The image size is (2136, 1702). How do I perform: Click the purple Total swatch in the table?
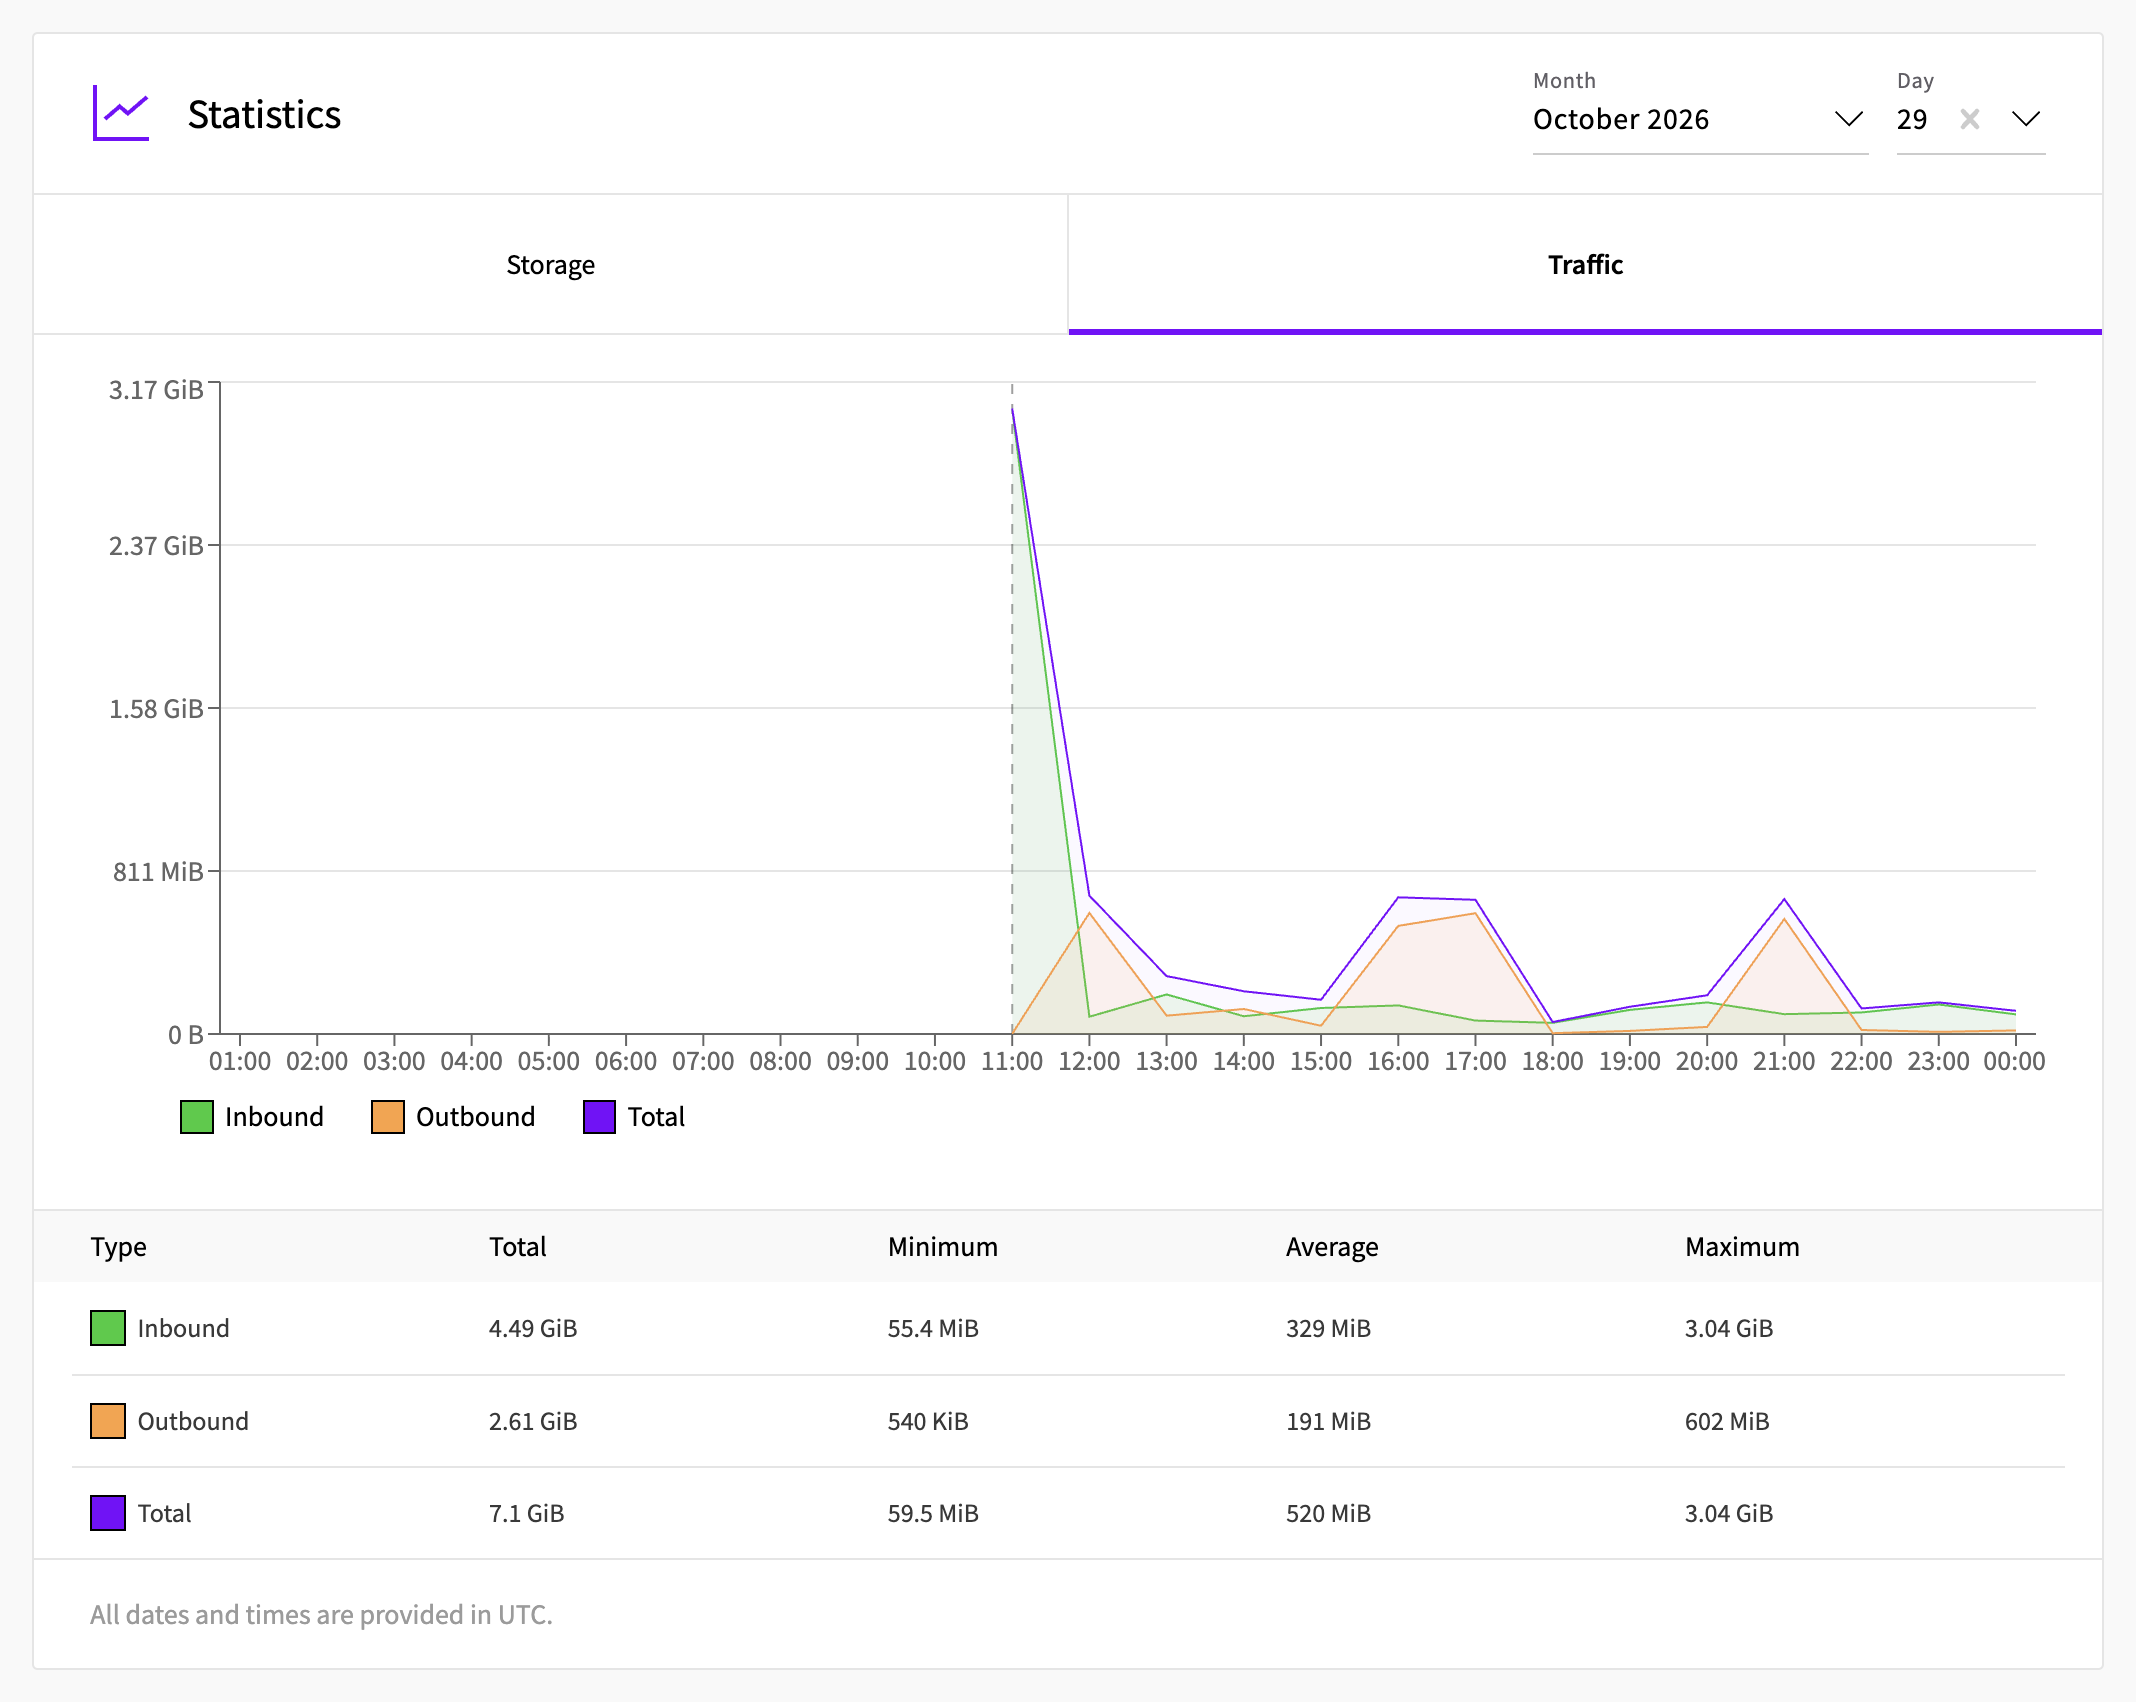click(108, 1513)
